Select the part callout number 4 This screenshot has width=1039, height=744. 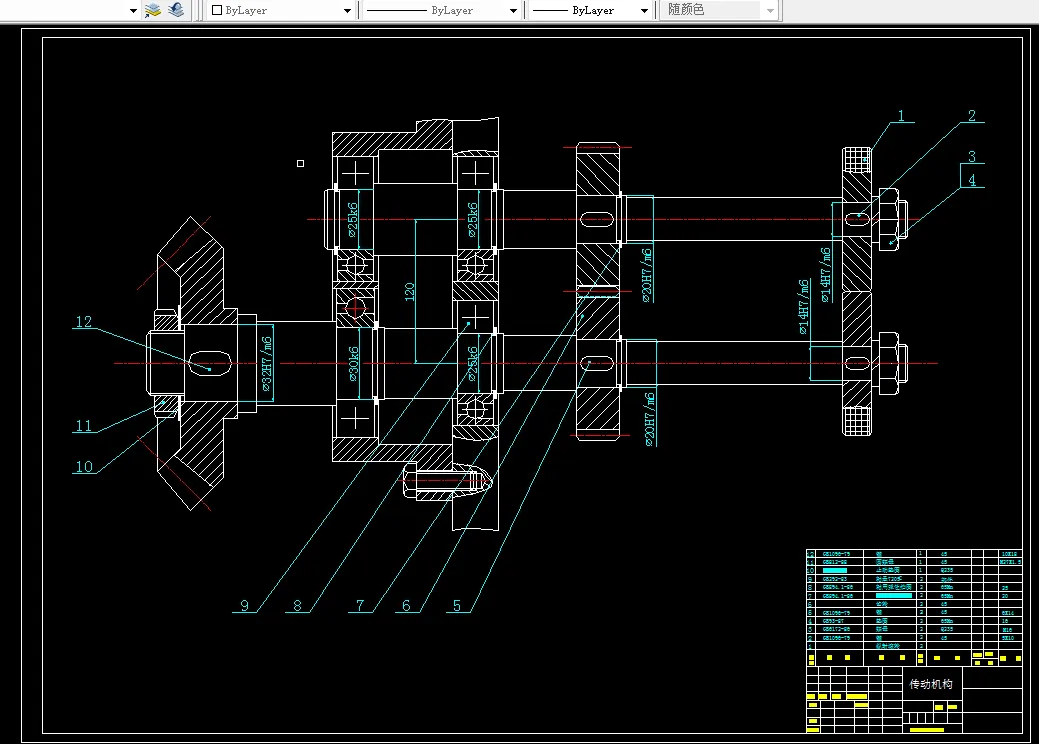click(970, 181)
